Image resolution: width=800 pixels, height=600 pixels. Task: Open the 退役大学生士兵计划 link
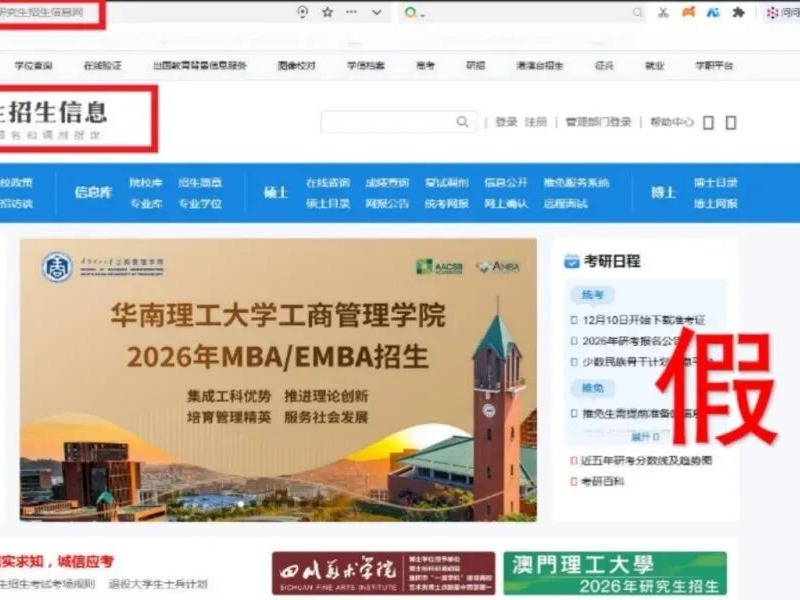[158, 584]
